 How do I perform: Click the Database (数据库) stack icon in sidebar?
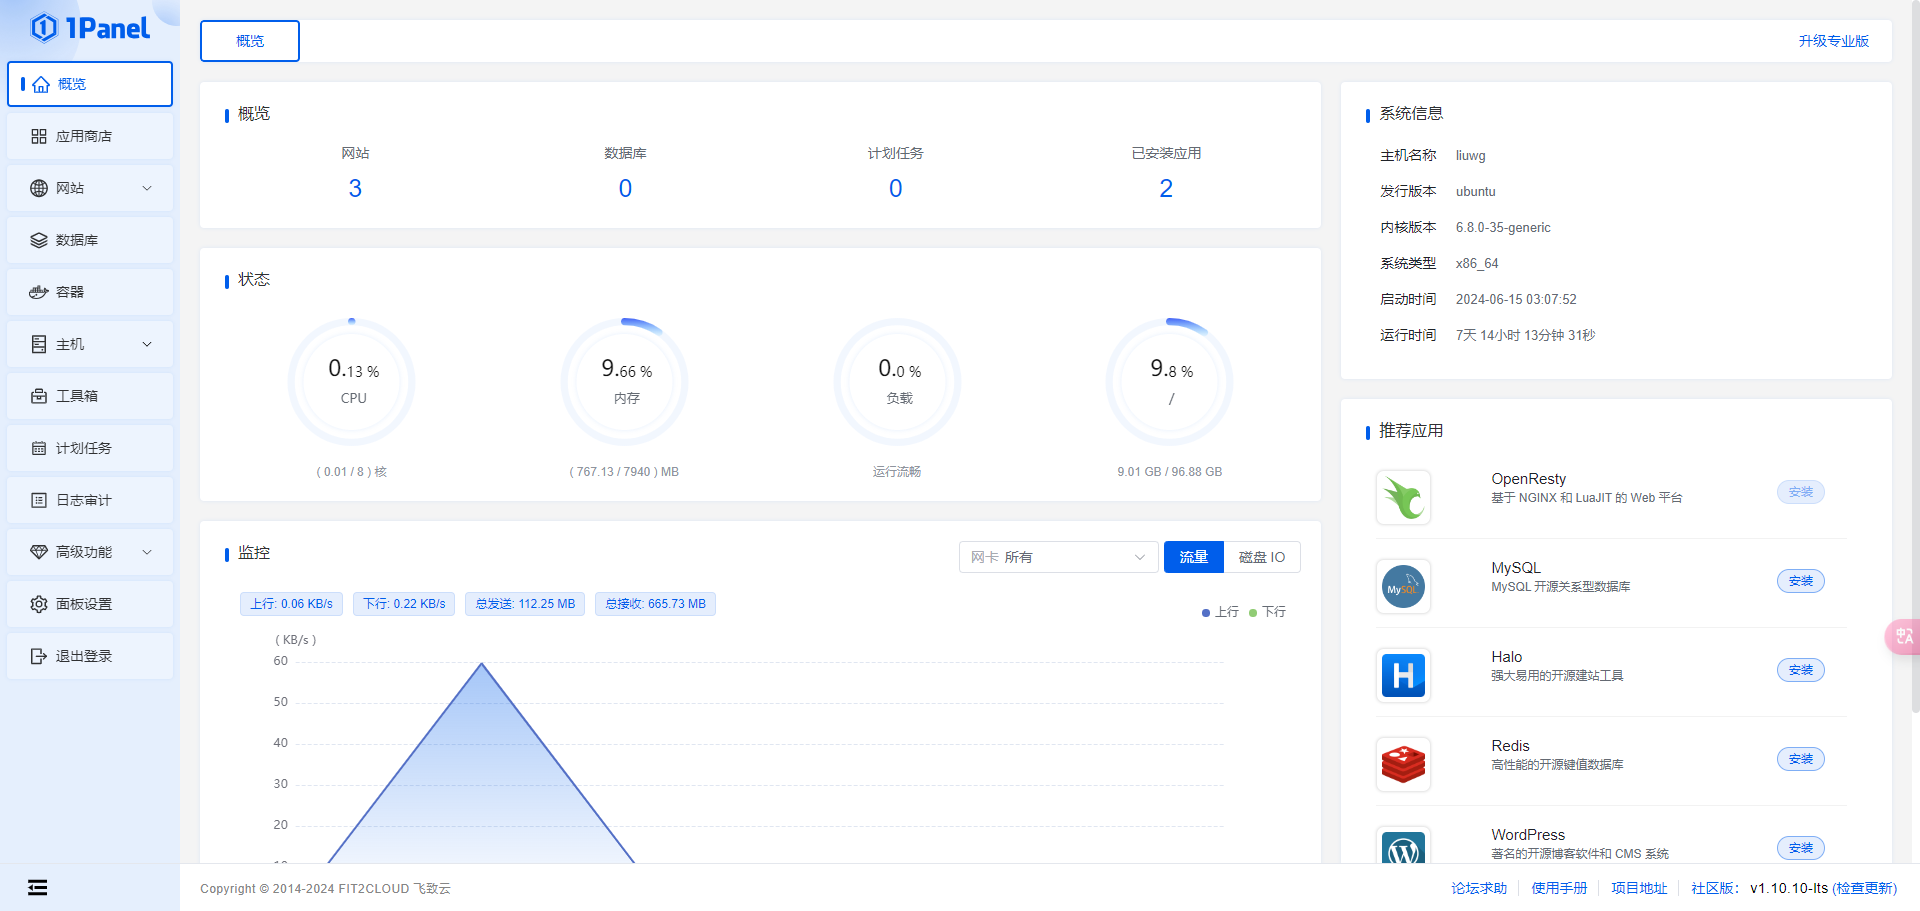39,240
